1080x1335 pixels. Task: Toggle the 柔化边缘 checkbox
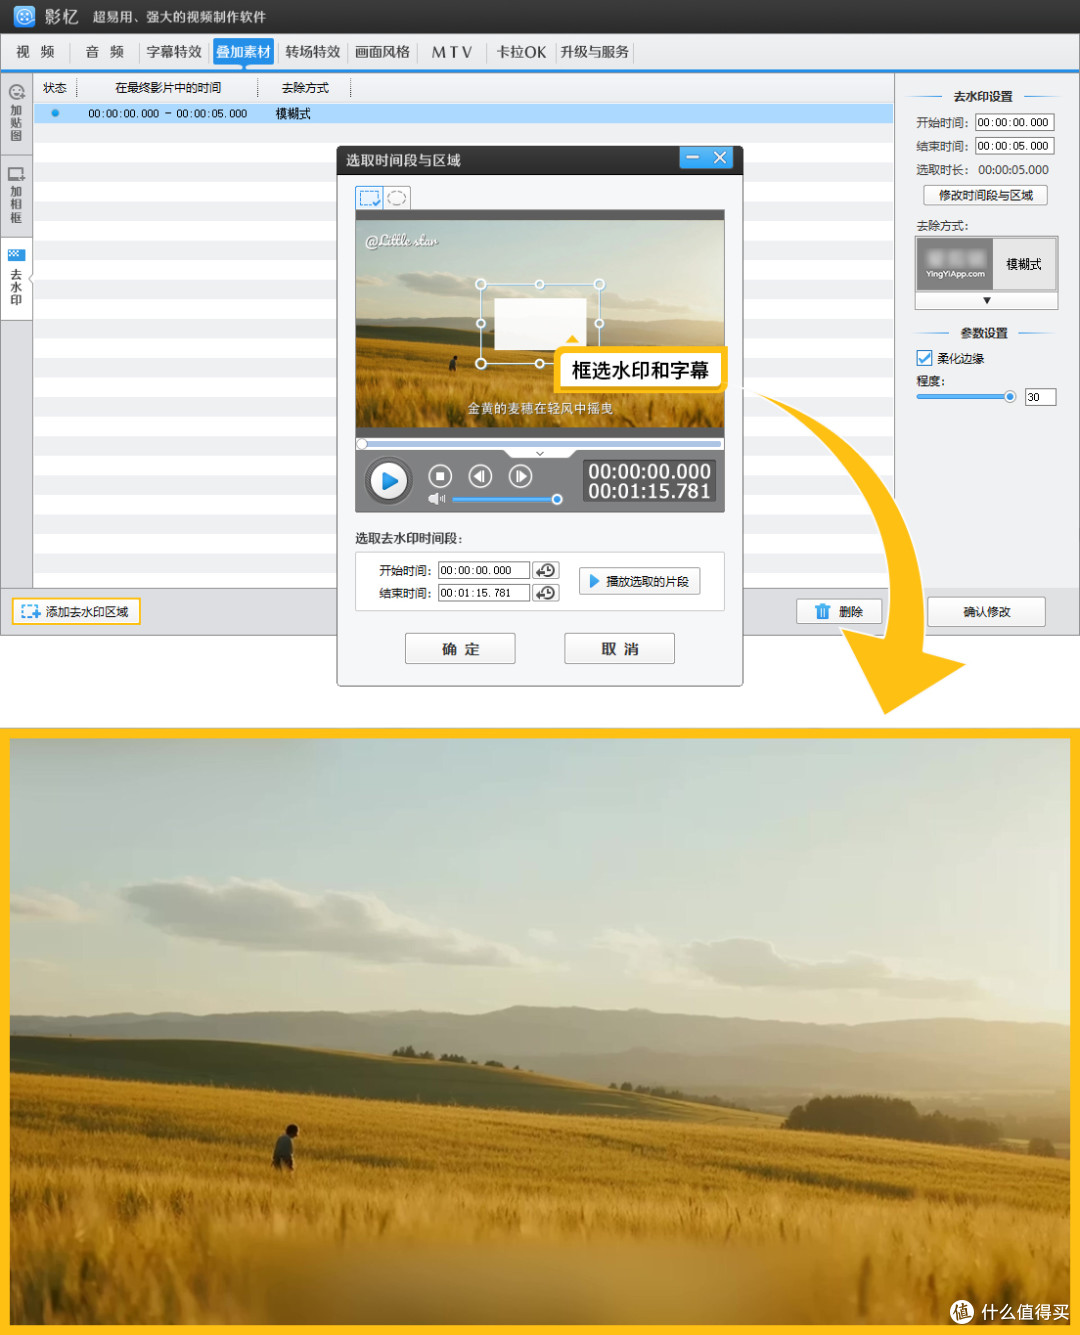coord(925,358)
